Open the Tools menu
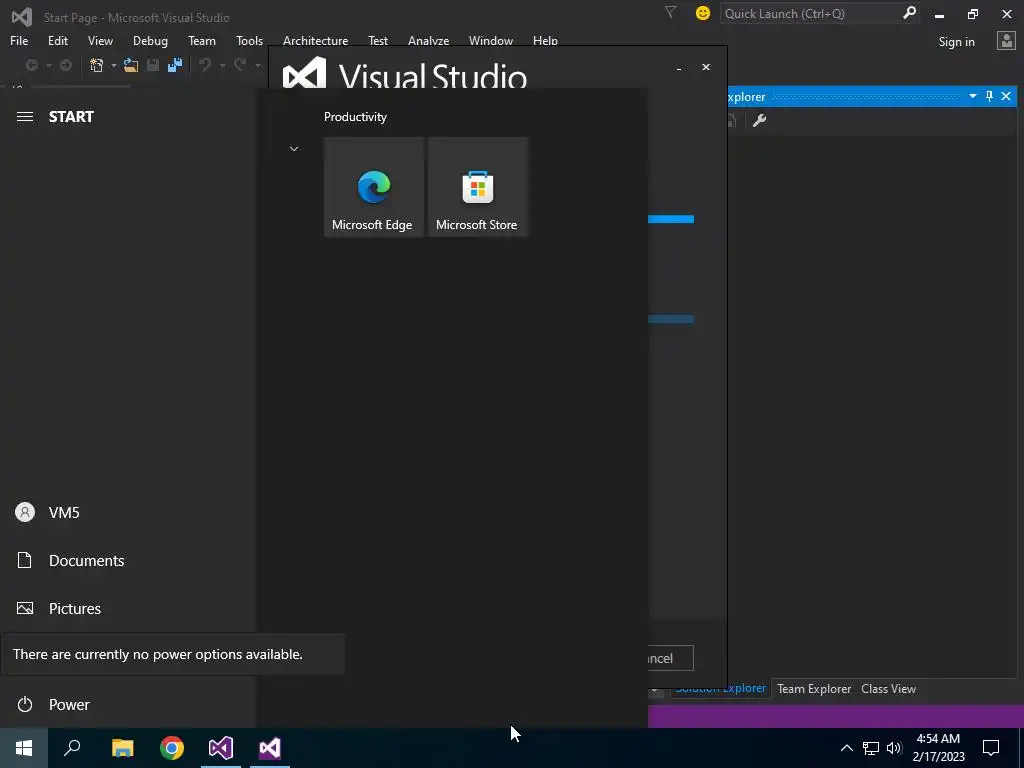The height and width of the screenshot is (768, 1024). point(249,40)
